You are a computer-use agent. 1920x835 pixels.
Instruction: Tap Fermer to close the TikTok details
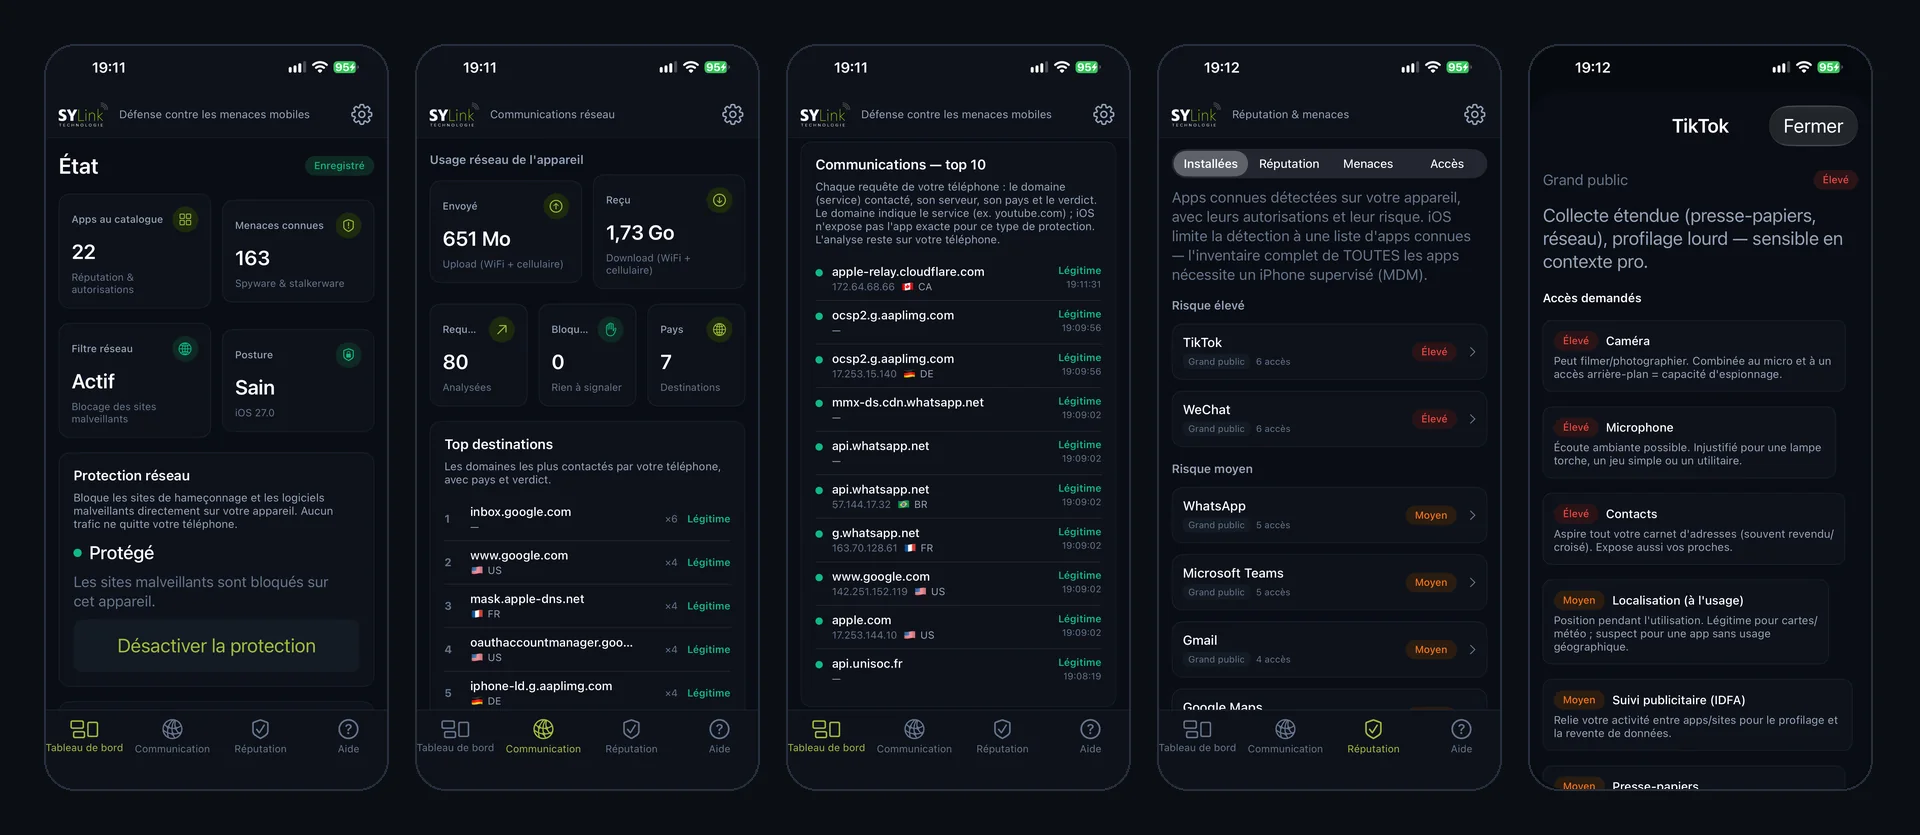(1813, 126)
